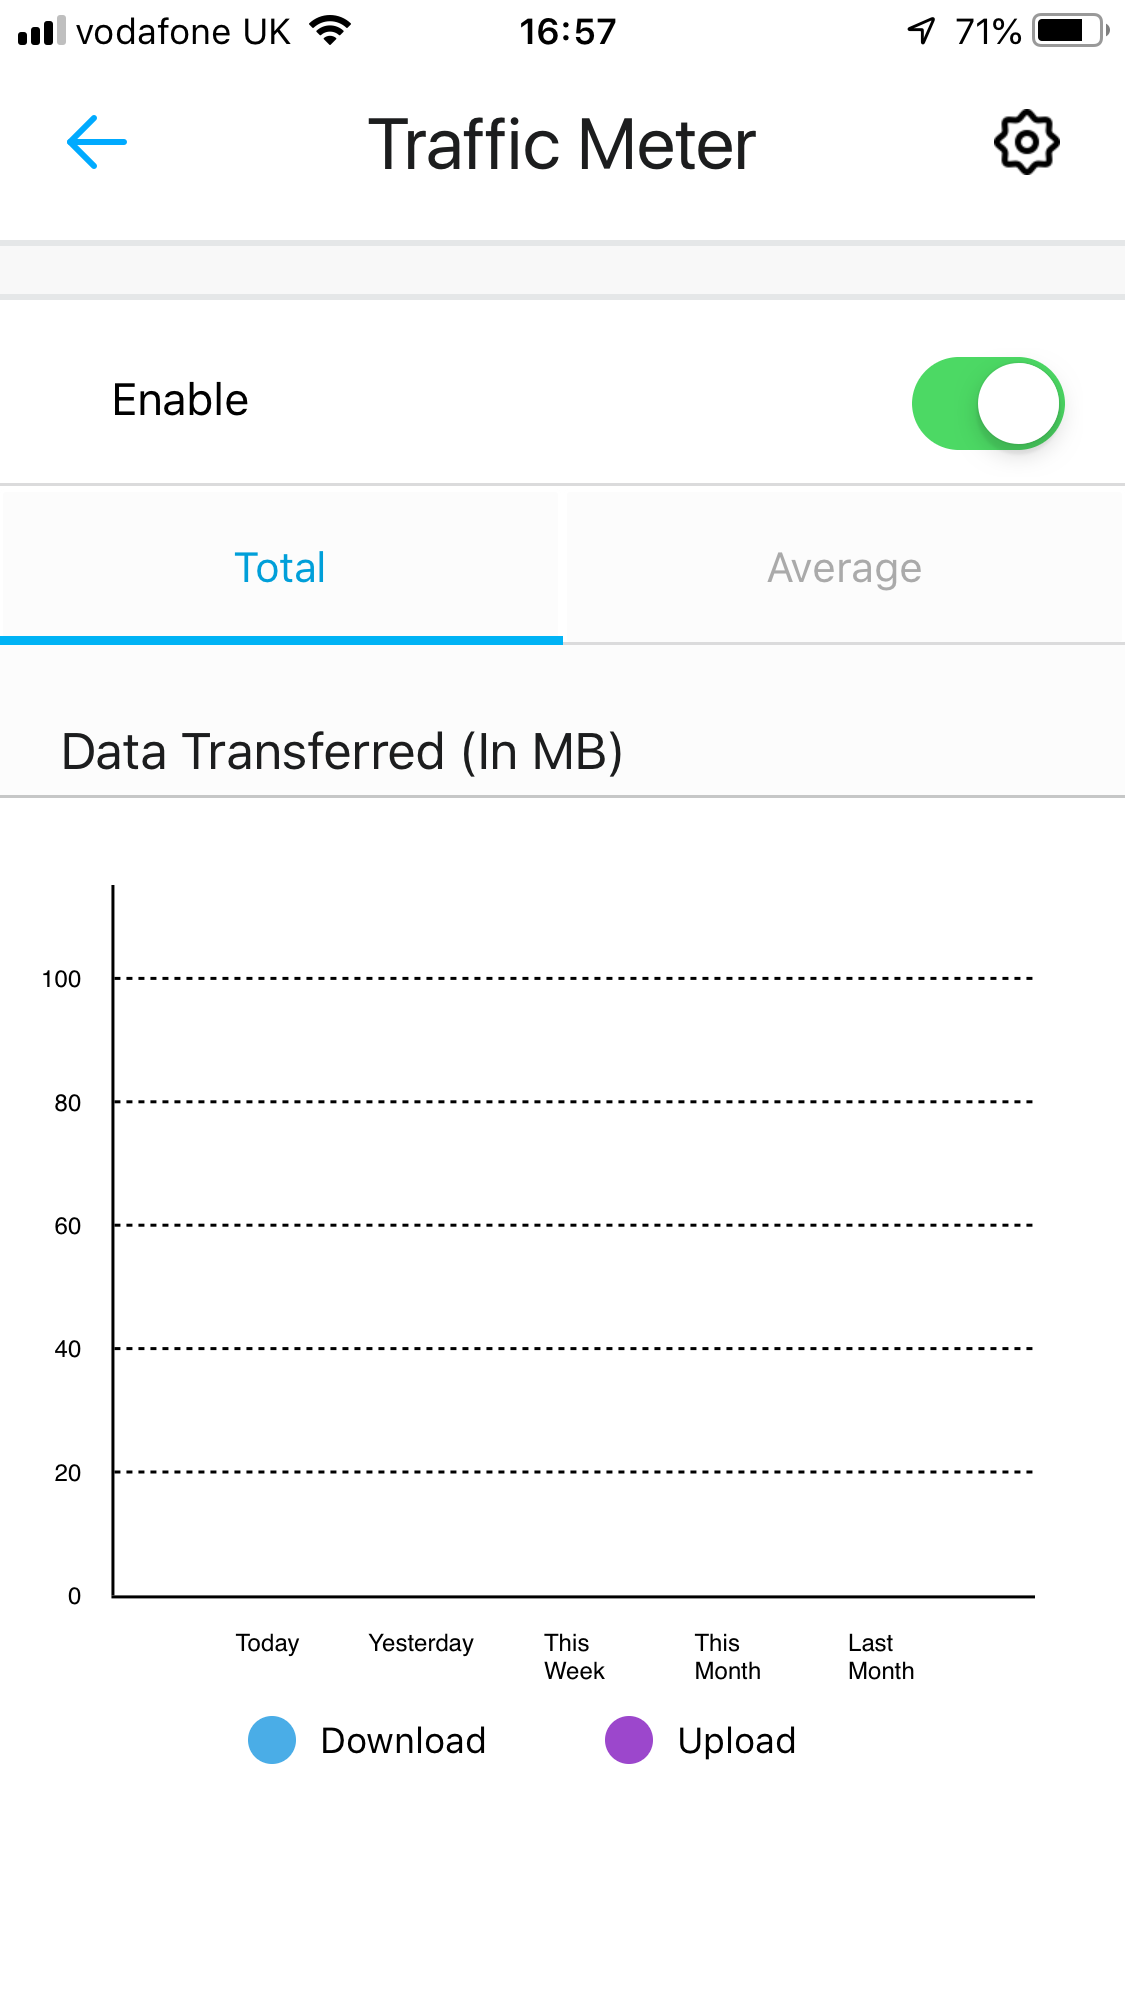Tap the location arrow status icon
The height and width of the screenshot is (2001, 1125).
pos(921,31)
